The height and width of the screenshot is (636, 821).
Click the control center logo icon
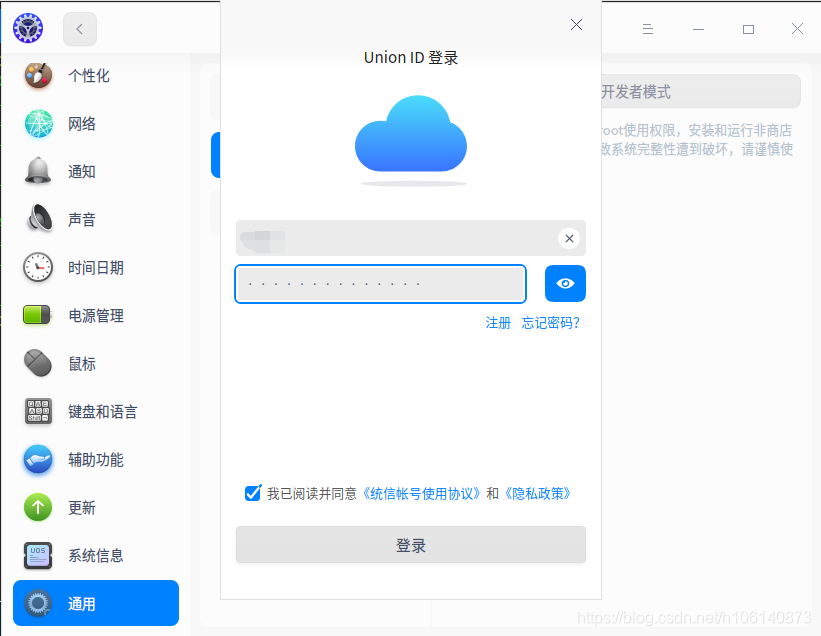(x=28, y=28)
